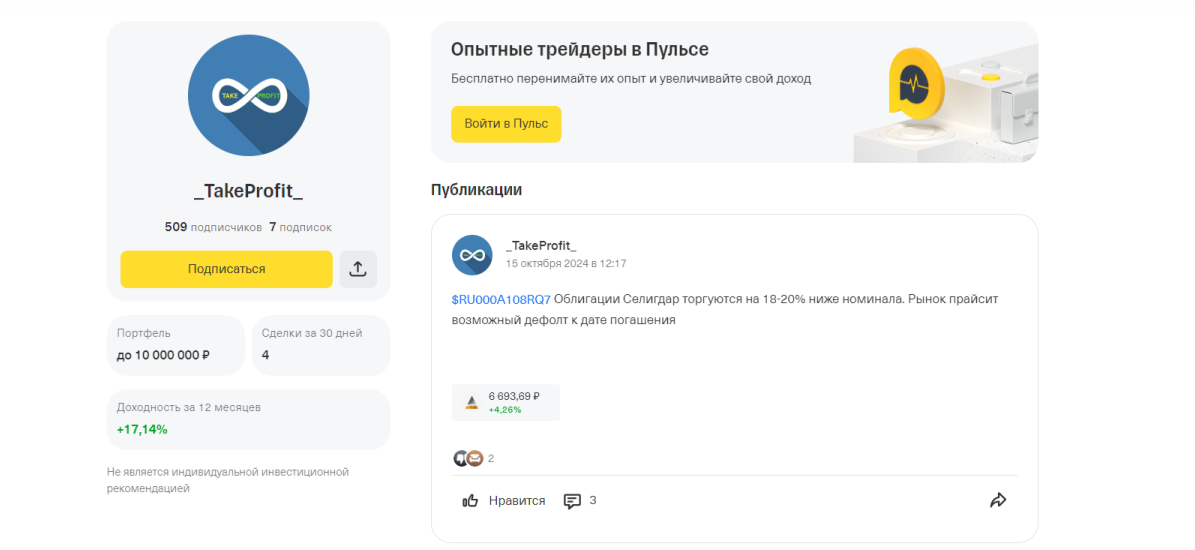Click the Селигдар stock logo icon
This screenshot has width=1195, height=550.
(x=471, y=402)
